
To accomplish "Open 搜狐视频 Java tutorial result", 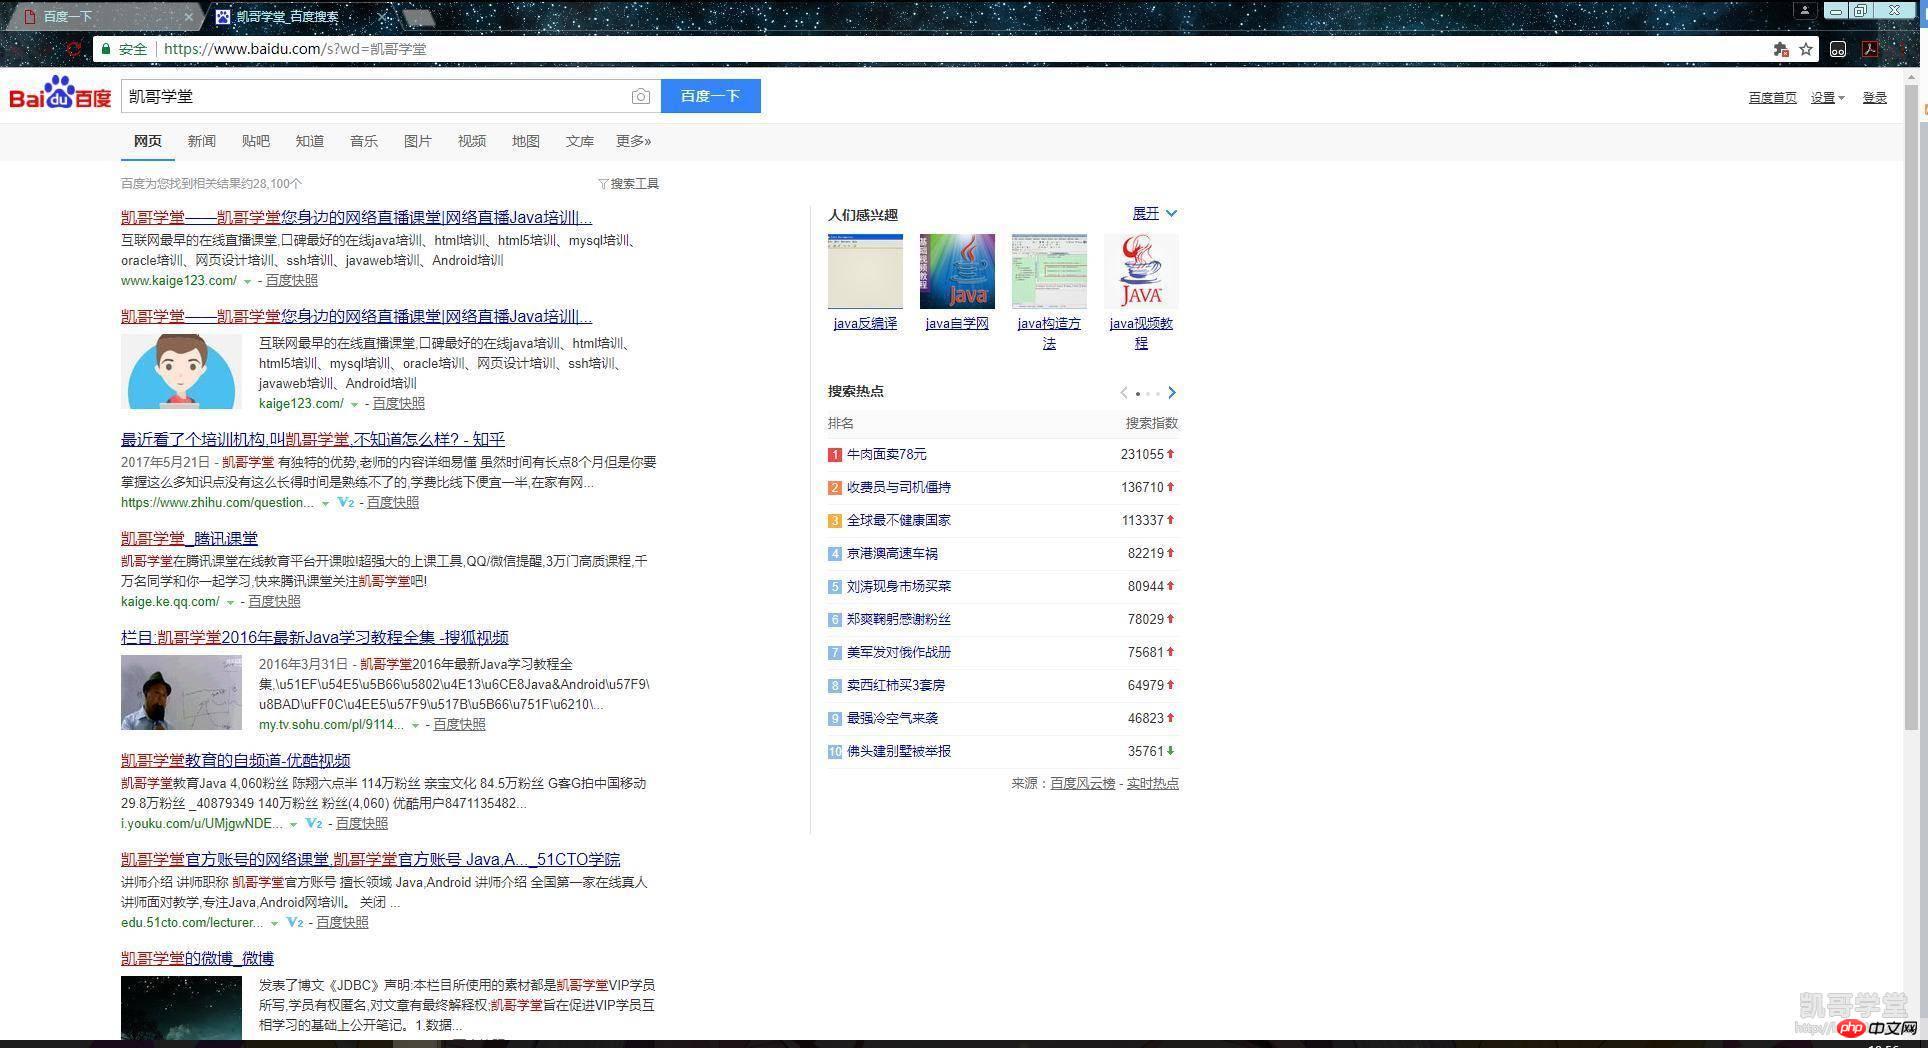I will [x=315, y=637].
